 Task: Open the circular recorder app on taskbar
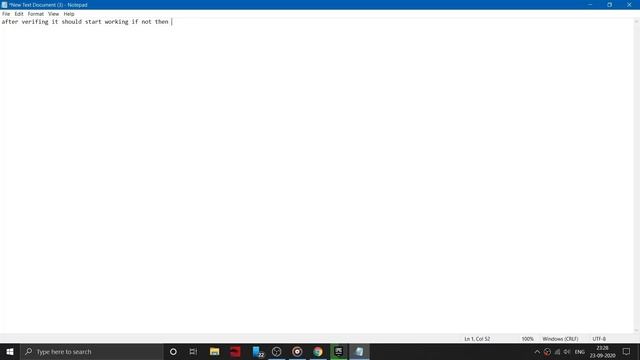coord(297,351)
